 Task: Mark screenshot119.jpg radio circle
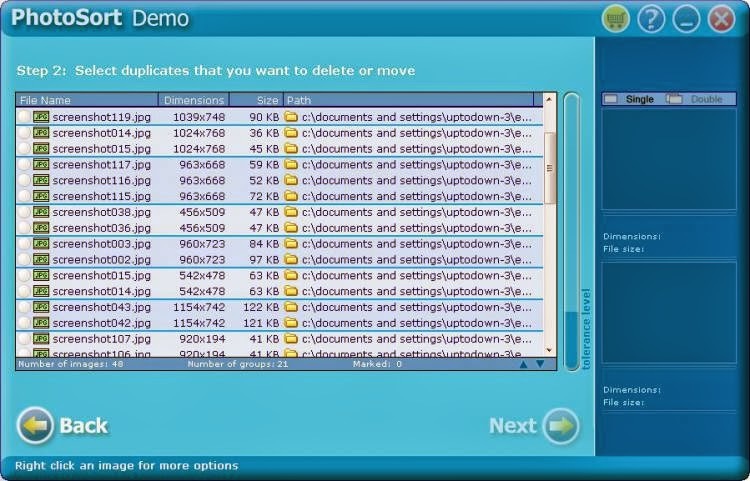point(24,117)
